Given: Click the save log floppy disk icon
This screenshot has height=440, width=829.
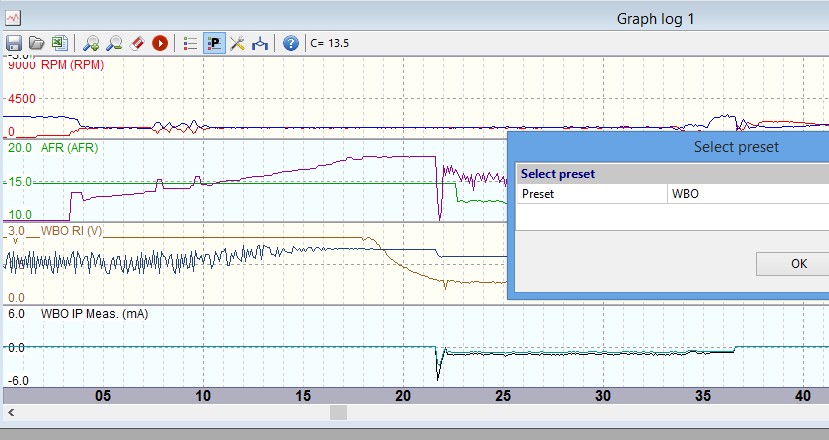Looking at the screenshot, I should coord(14,43).
